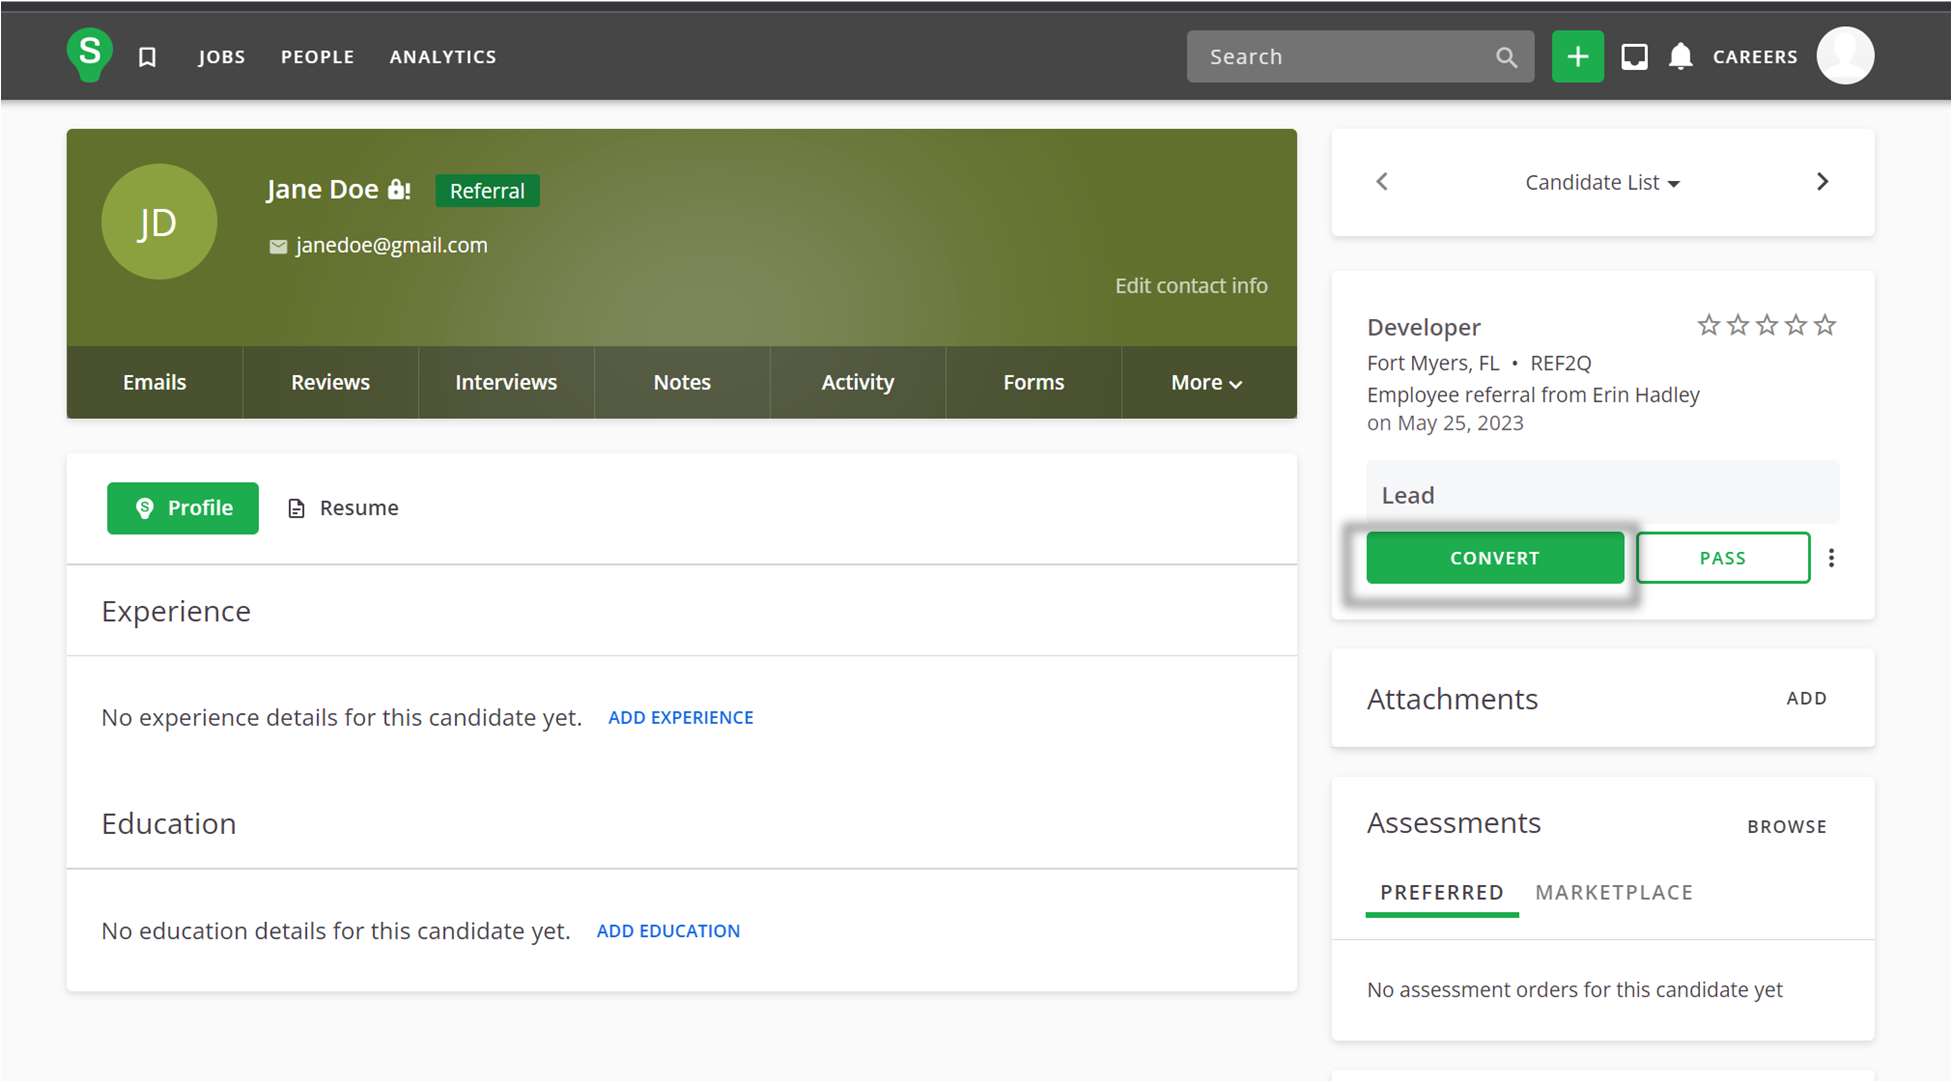The height and width of the screenshot is (1082, 1952).
Task: Go to previous candidate arrow
Action: coord(1382,181)
